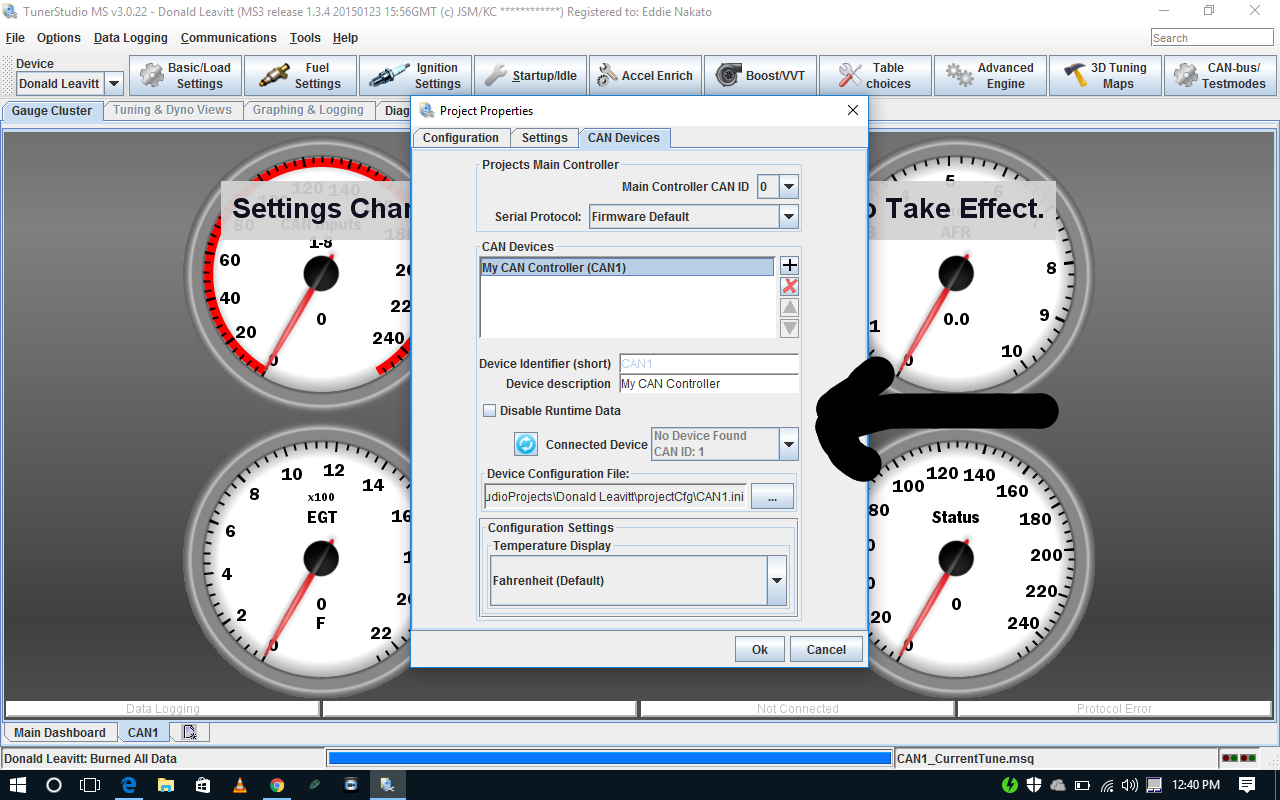Image resolution: width=1280 pixels, height=800 pixels.
Task: Launch Microsoft Edge from taskbar
Action: tap(129, 785)
